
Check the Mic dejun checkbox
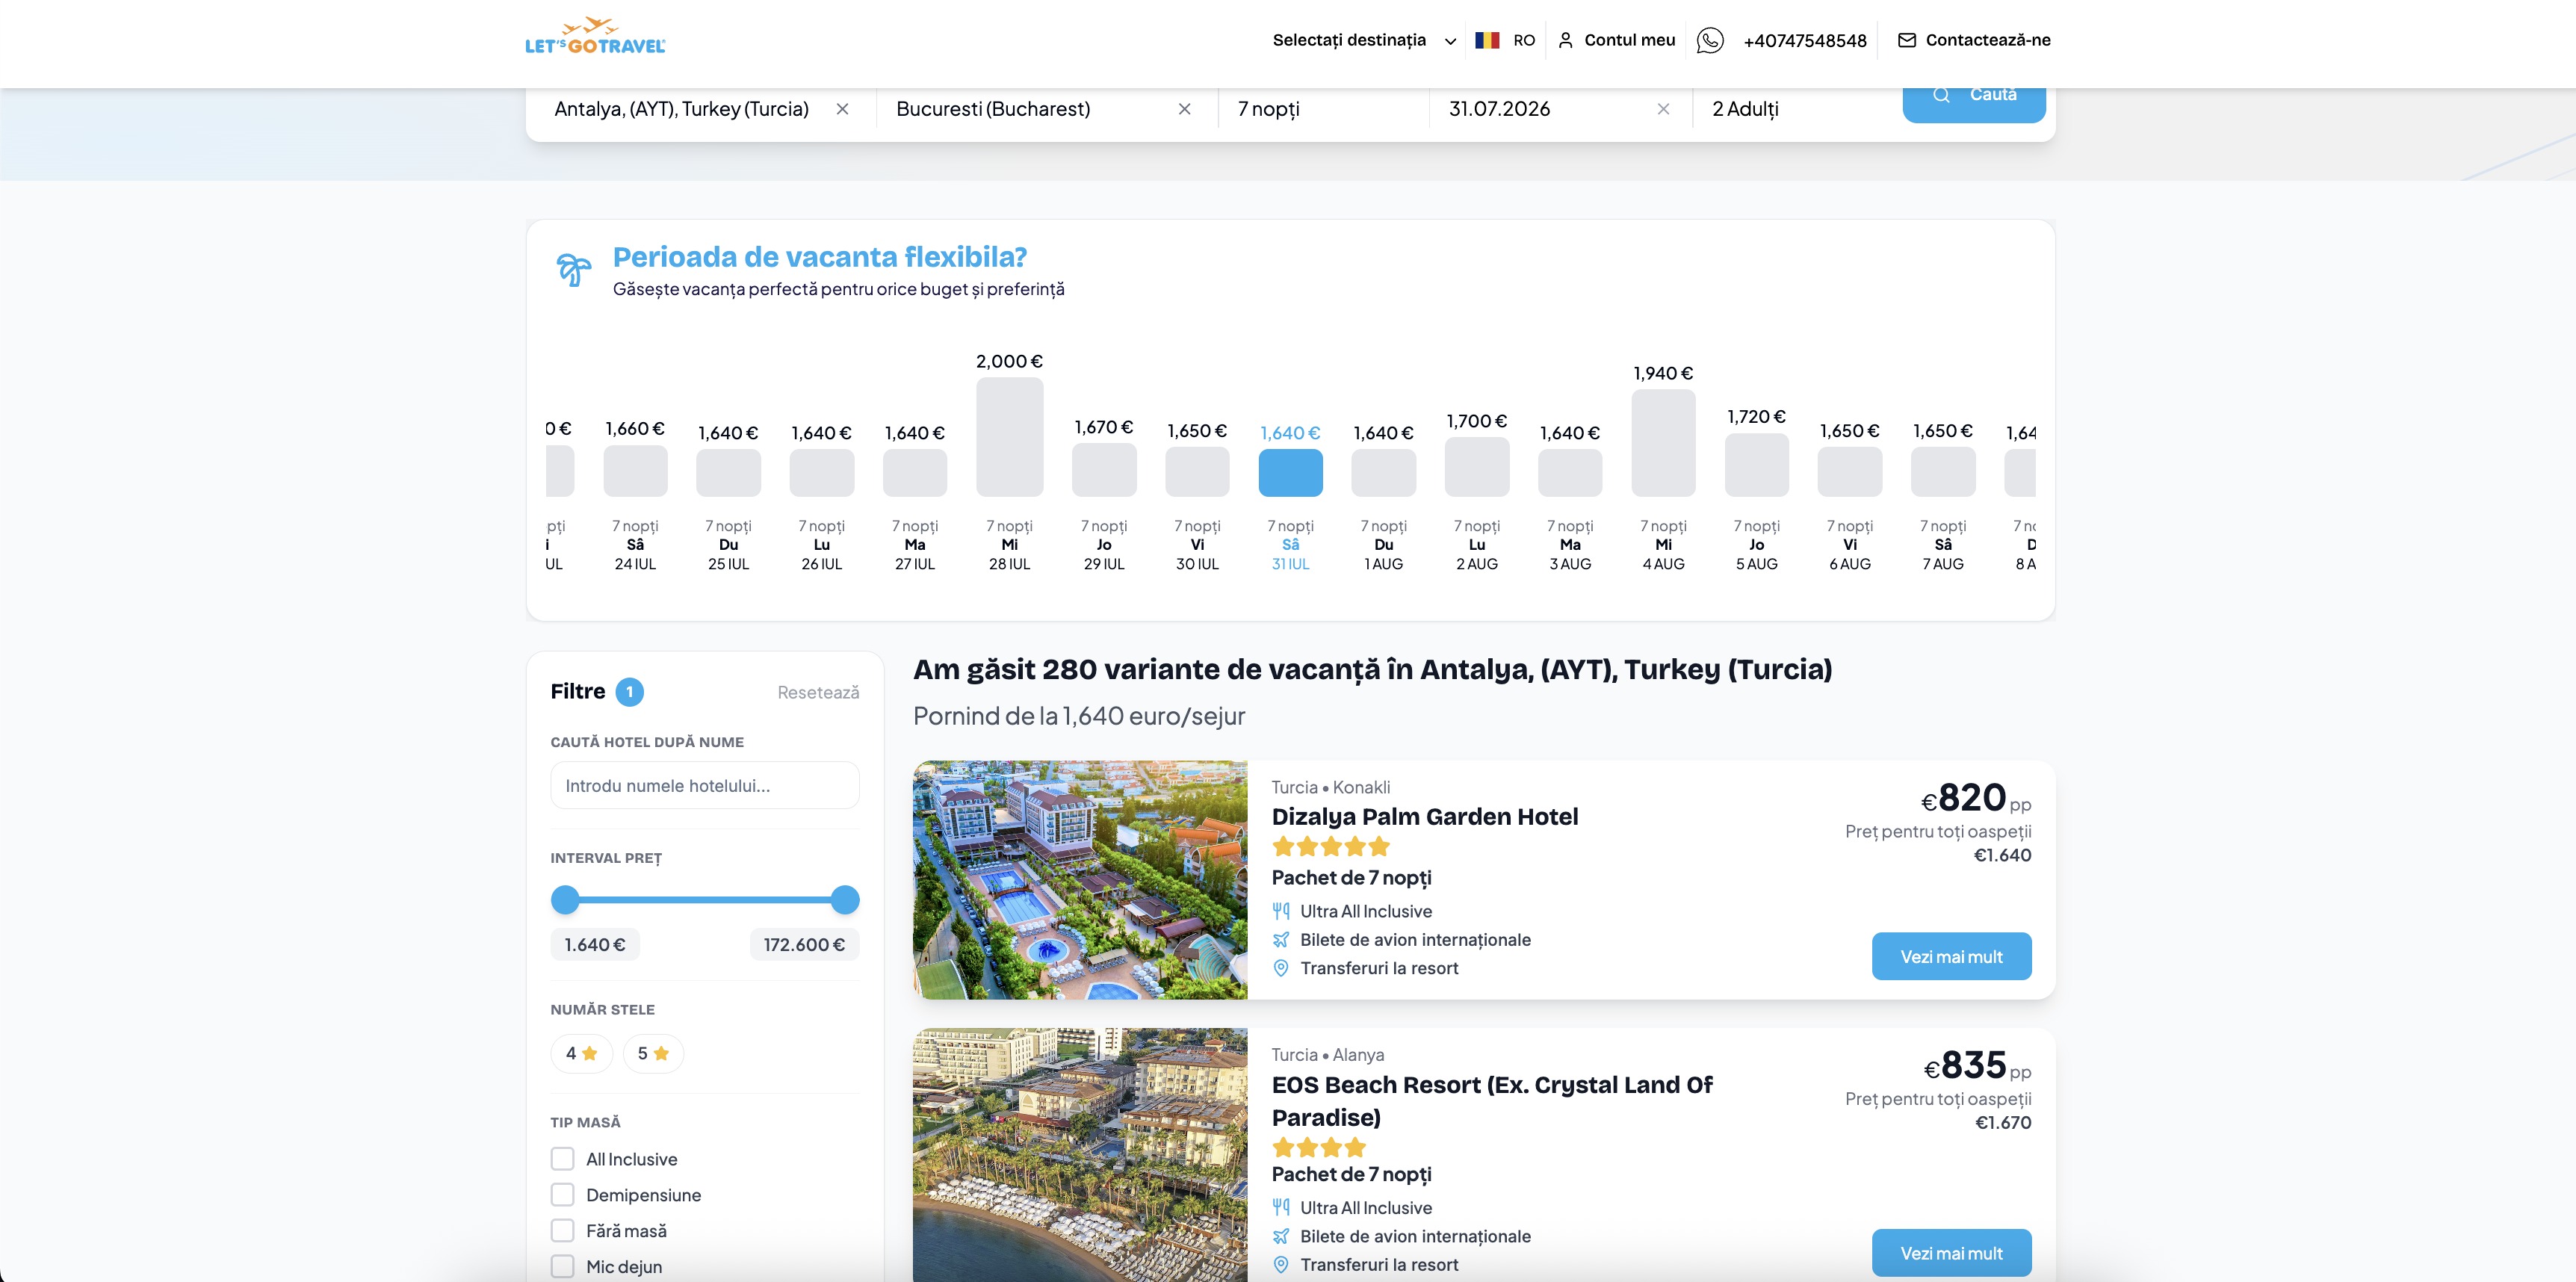coord(562,1267)
